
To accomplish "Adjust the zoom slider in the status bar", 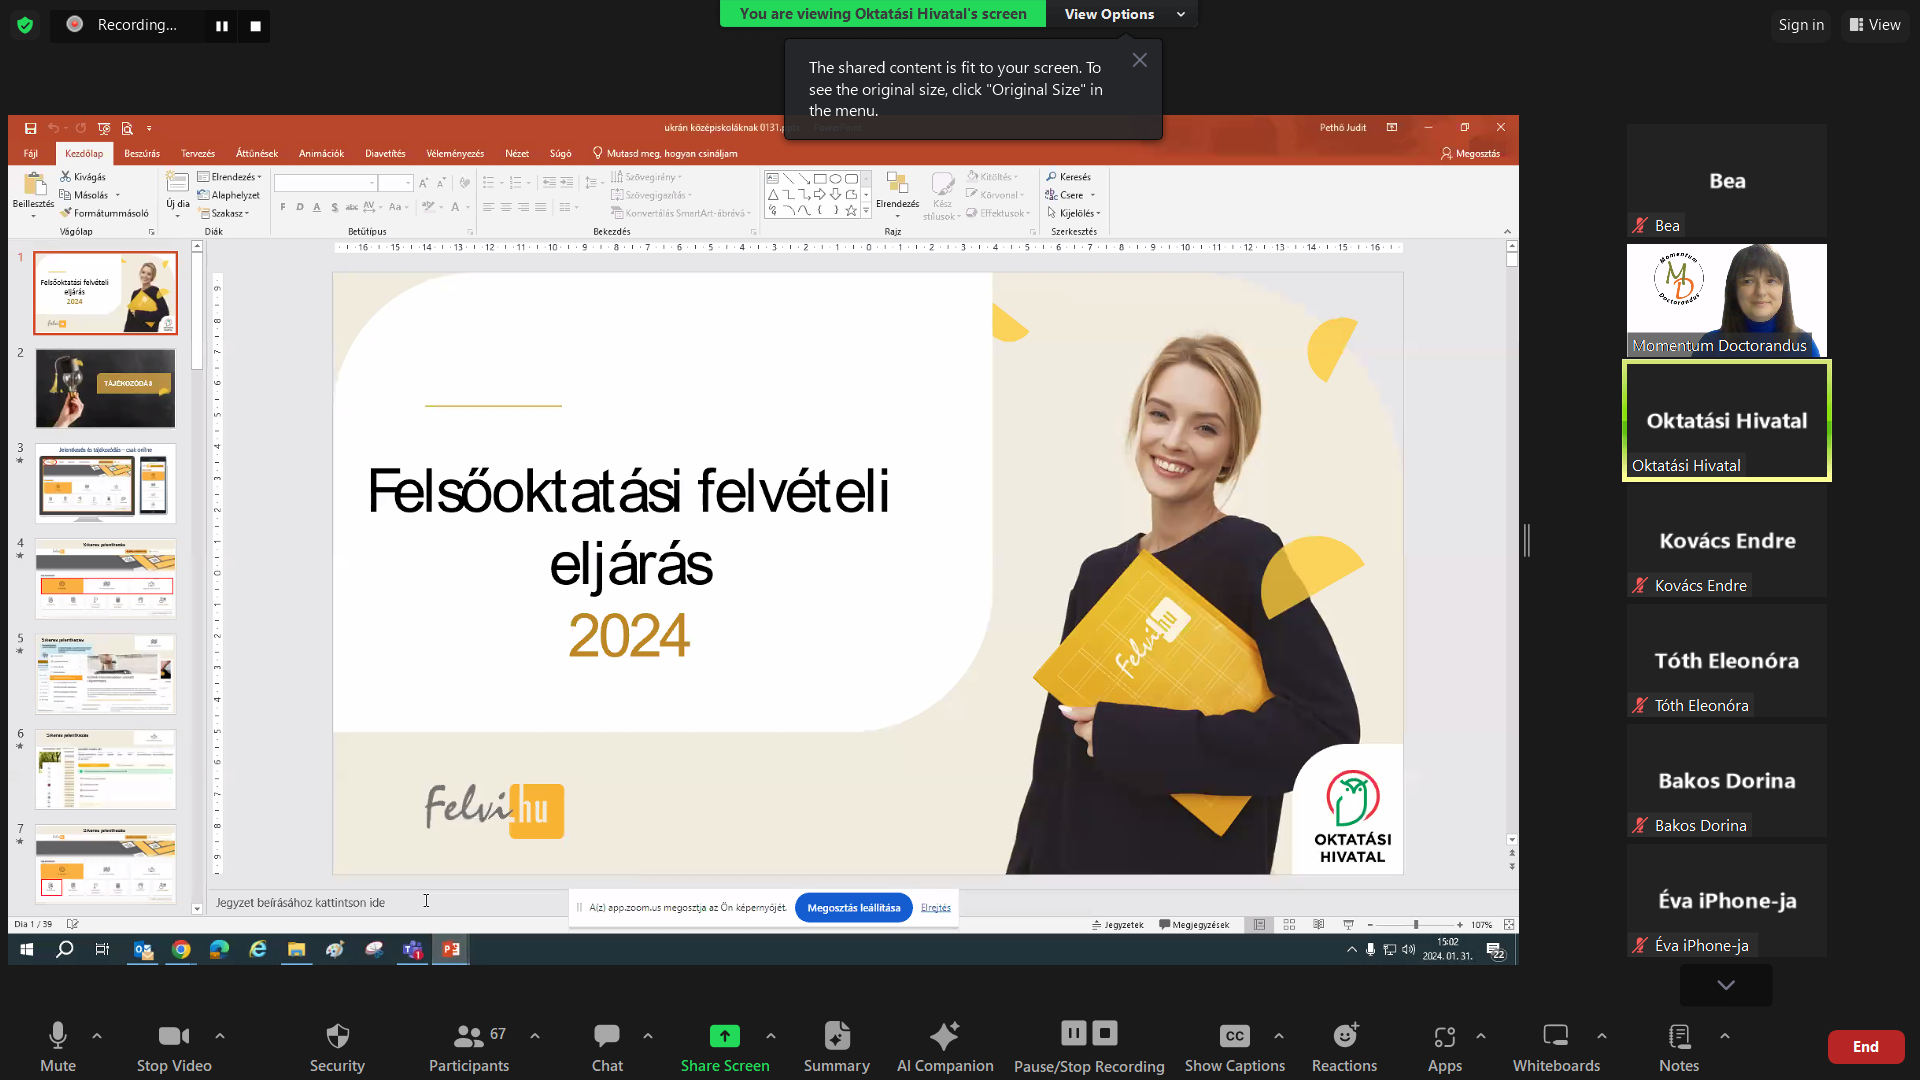I will pos(1416,924).
